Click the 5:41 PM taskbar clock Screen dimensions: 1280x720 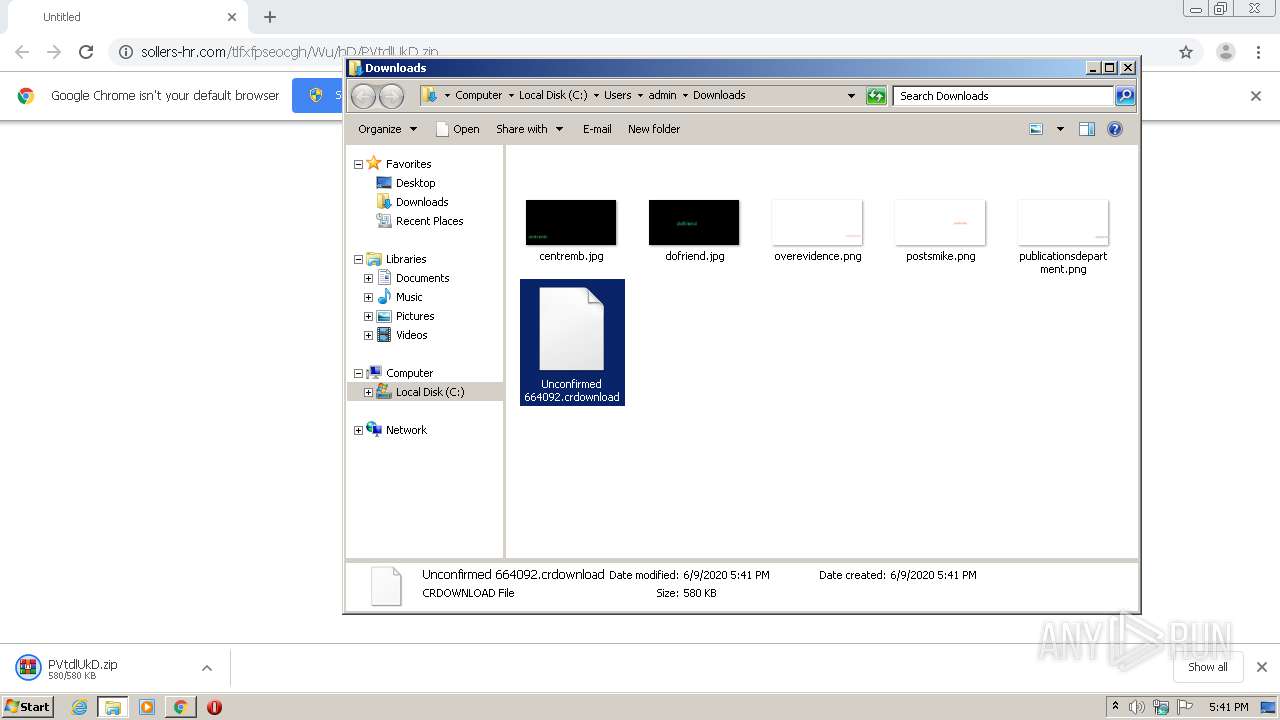coord(1228,707)
